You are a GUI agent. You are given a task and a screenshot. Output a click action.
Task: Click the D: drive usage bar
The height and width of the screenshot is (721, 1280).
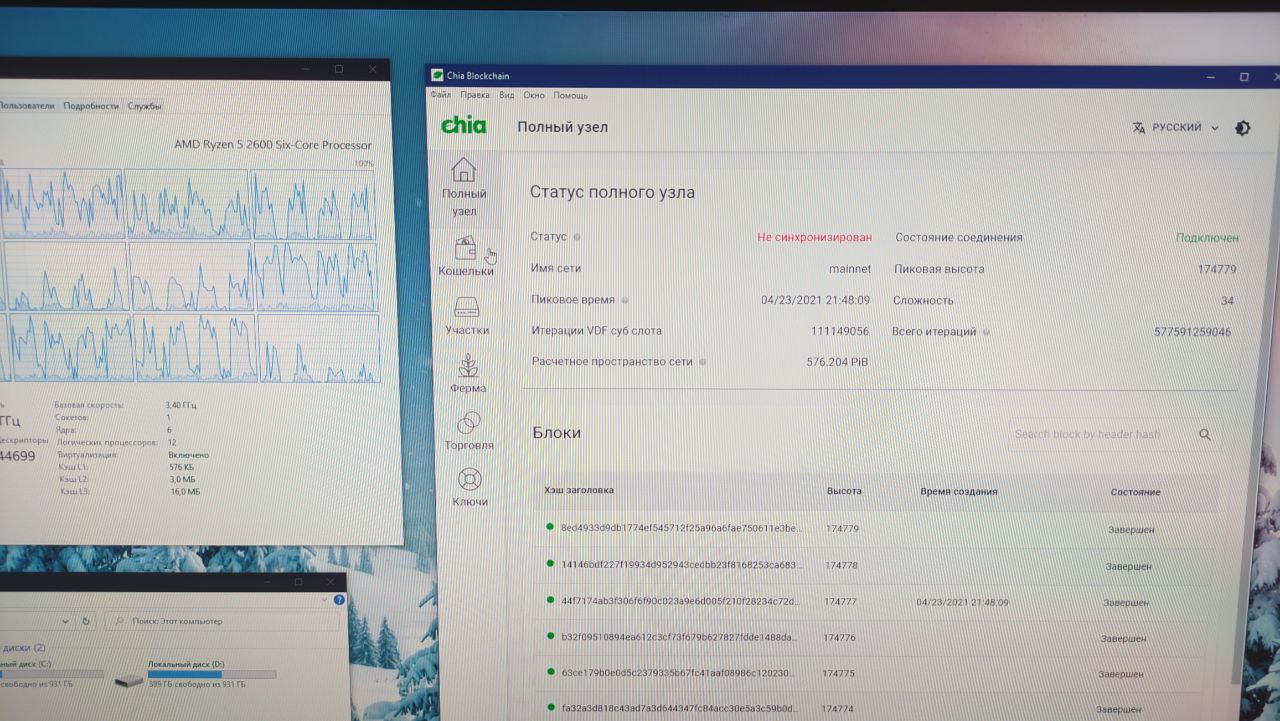pos(212,675)
